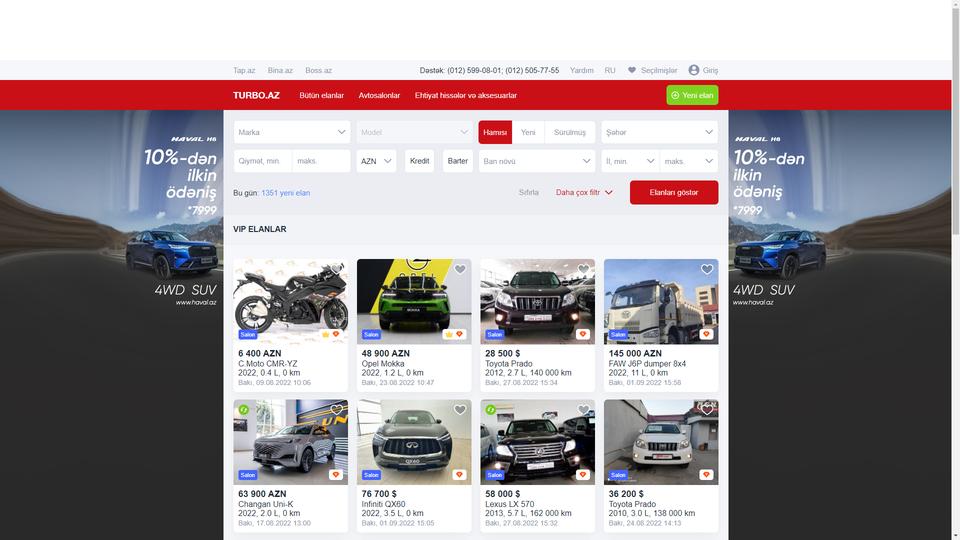960x540 pixels.
Task: Click green badge icon on Changan Uni-K photo
Action: pyautogui.click(x=244, y=410)
